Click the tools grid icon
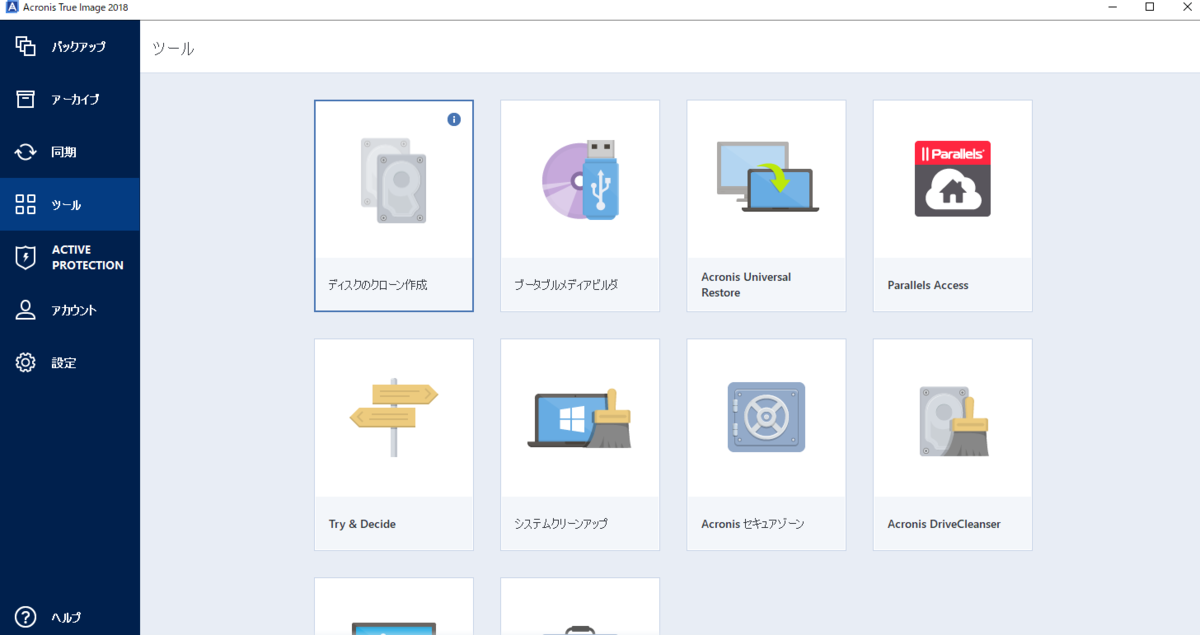This screenshot has width=1200, height=635. pyautogui.click(x=26, y=205)
